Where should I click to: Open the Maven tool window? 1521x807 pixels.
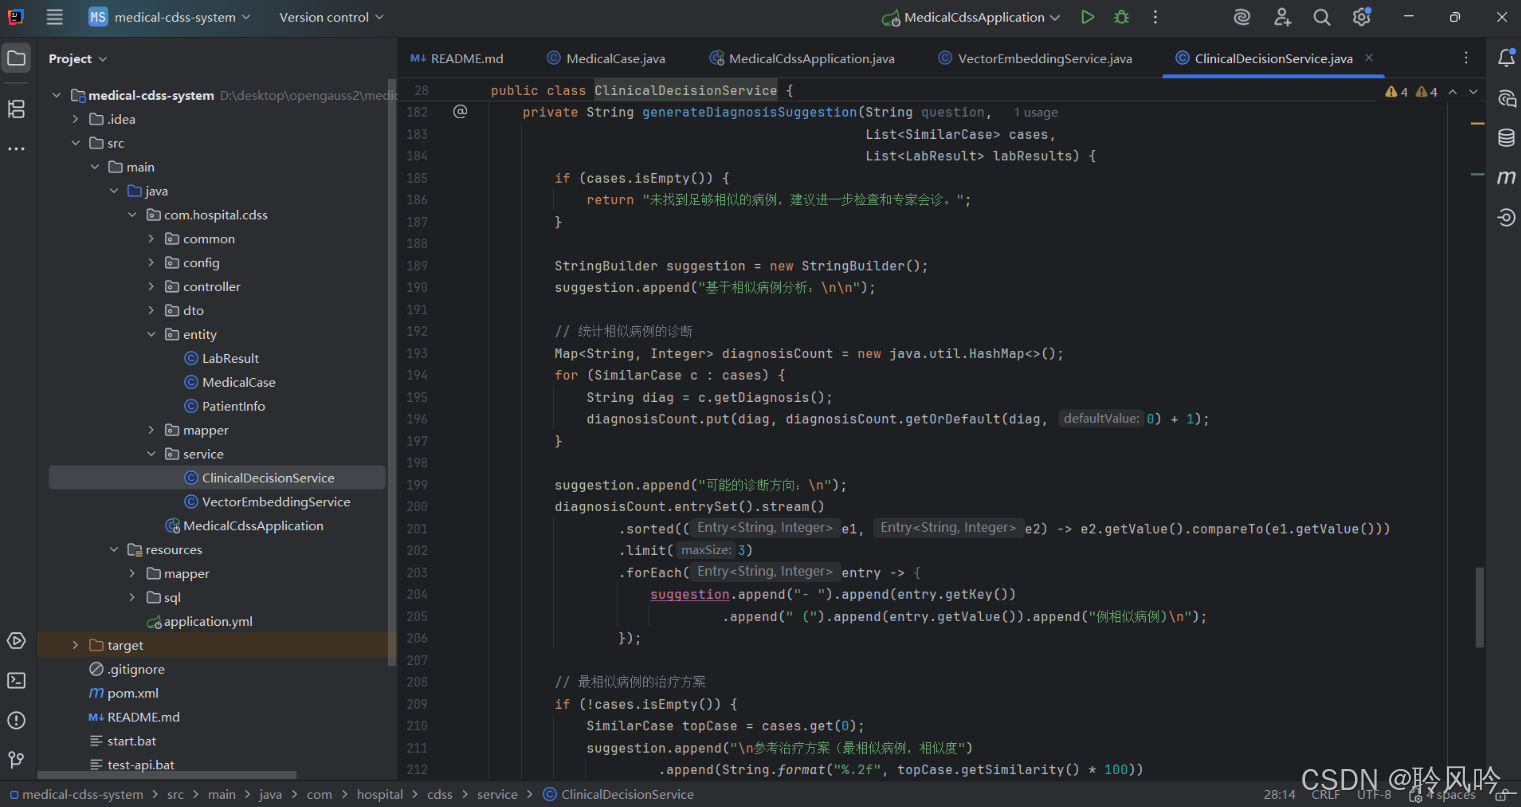(x=1506, y=177)
